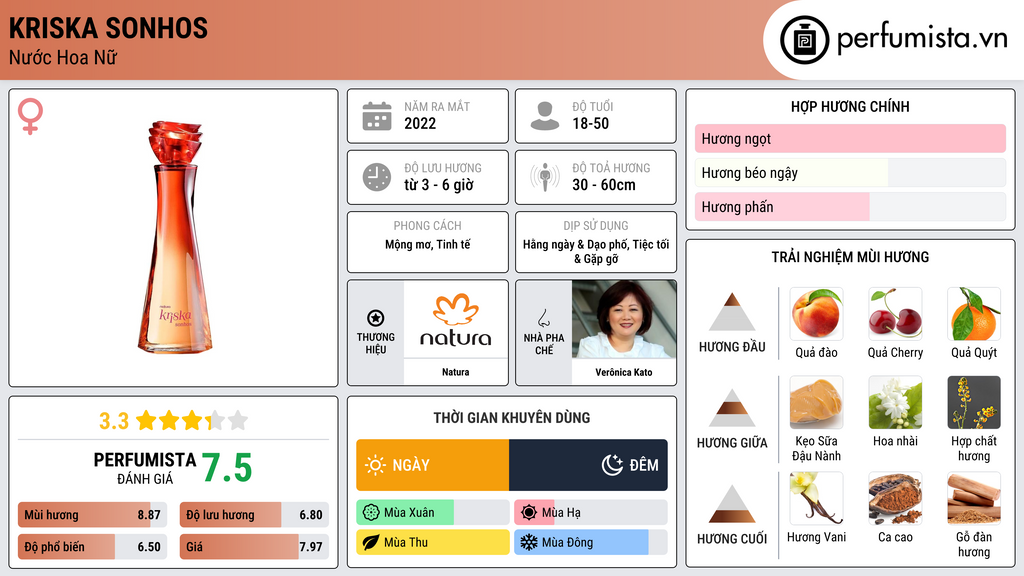This screenshot has height=576, width=1024.
Task: Click the HỢP HƯƠNG CHÍNH heading
Action: (850, 106)
